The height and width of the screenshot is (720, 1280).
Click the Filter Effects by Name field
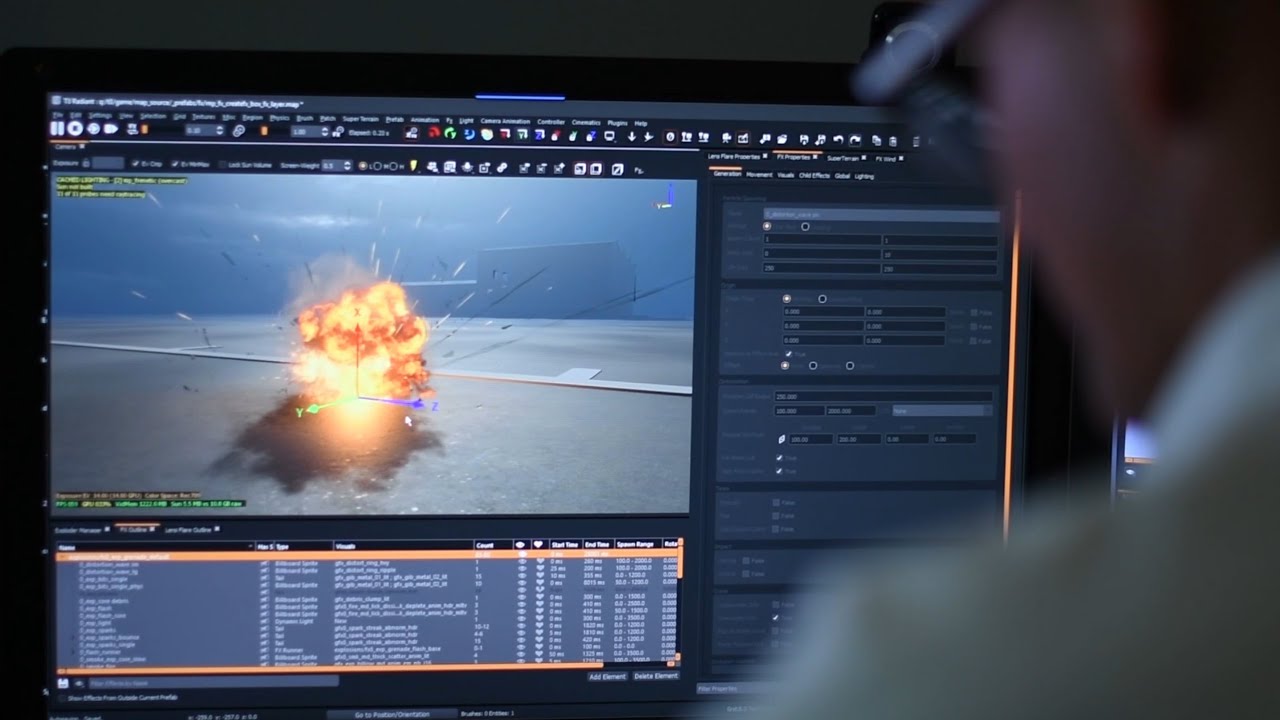coord(213,683)
